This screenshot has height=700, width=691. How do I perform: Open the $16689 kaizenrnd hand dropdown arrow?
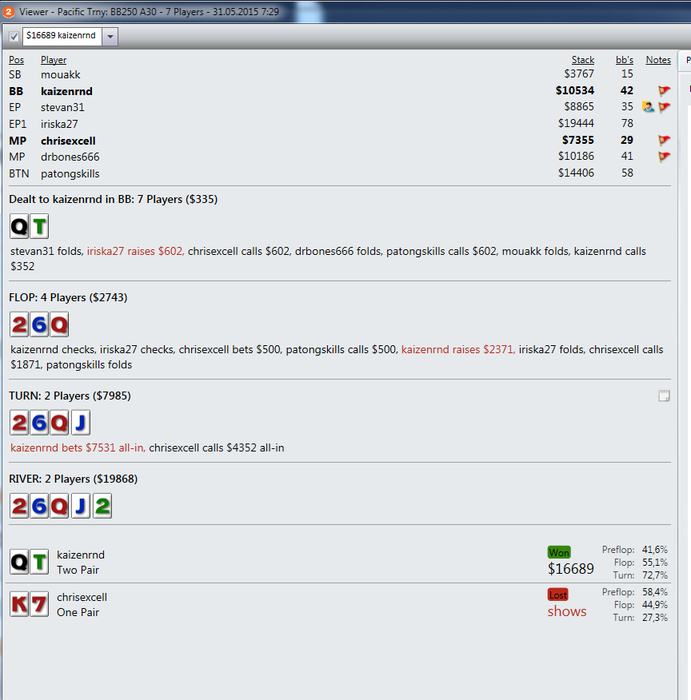(x=110, y=37)
